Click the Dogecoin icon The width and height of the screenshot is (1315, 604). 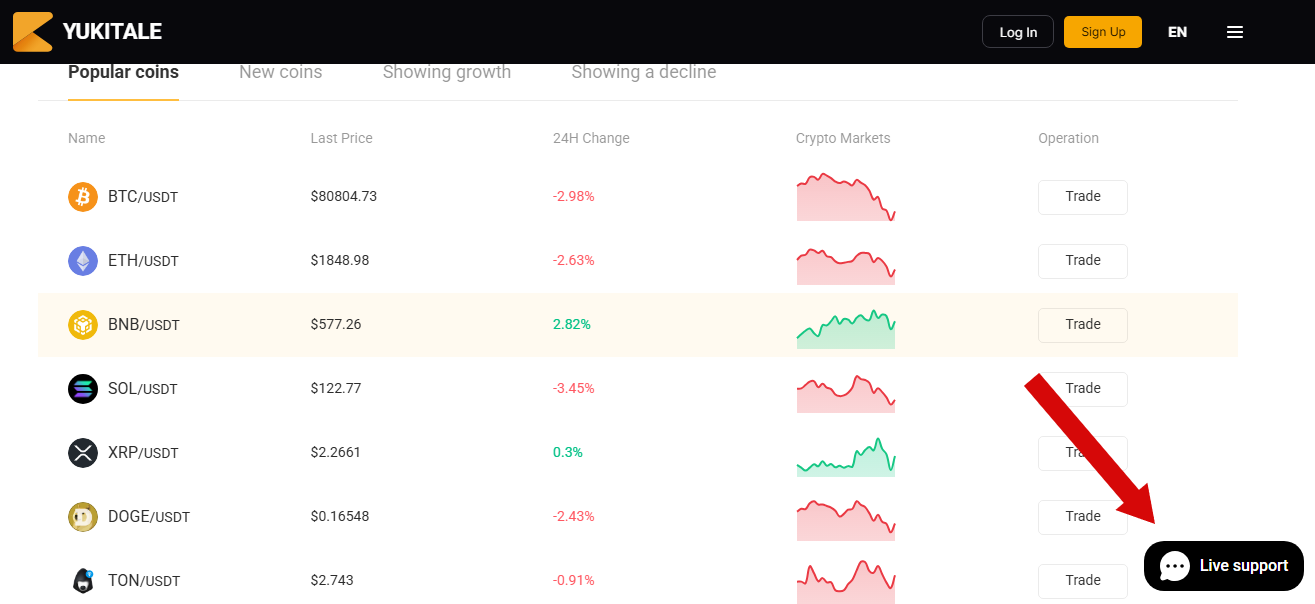[83, 517]
